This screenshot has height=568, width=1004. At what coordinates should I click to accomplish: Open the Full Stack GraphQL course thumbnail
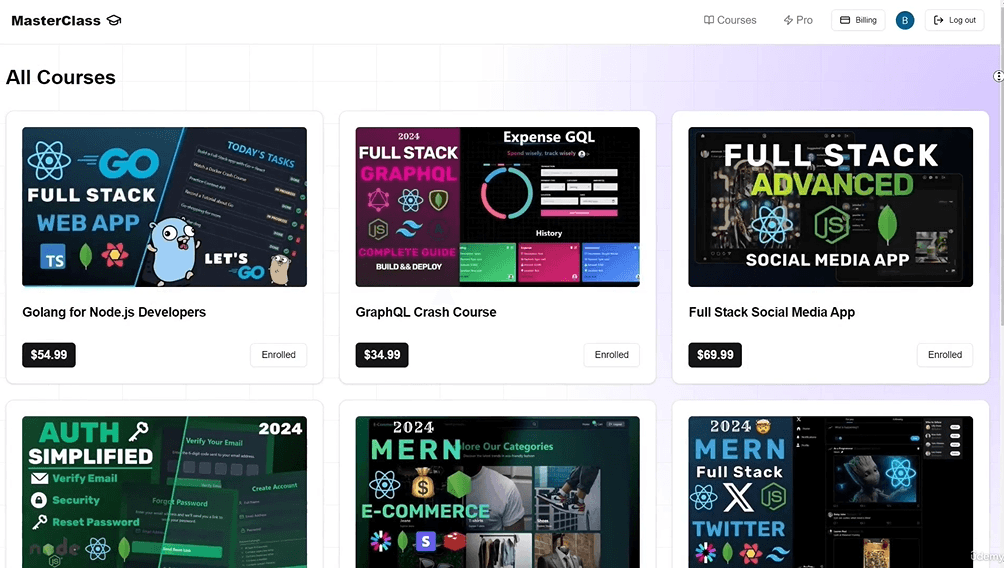pos(497,207)
